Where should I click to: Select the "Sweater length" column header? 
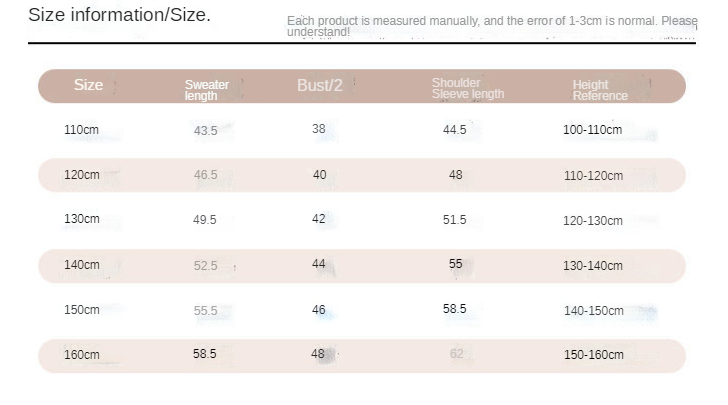coord(206,90)
